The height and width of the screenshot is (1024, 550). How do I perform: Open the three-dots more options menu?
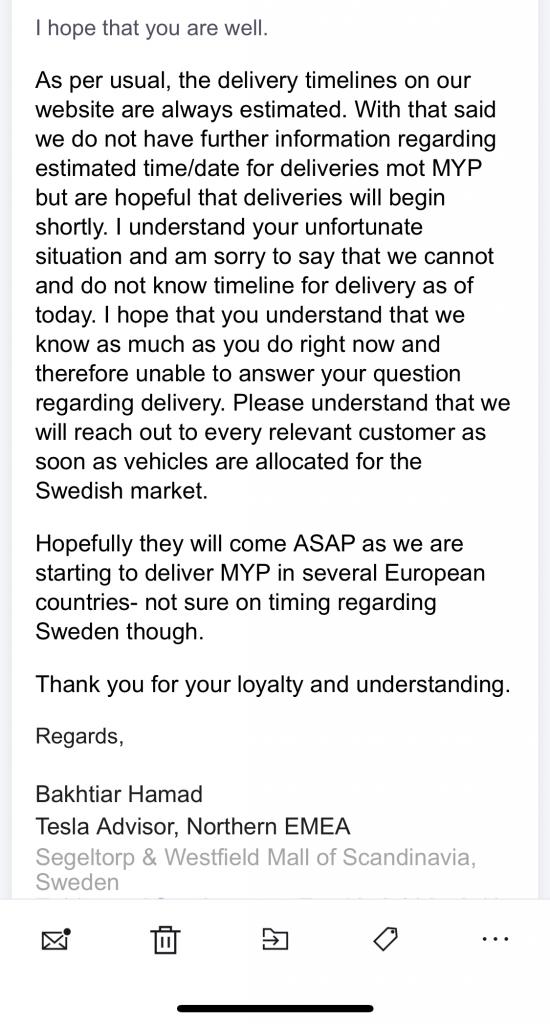[x=495, y=939]
